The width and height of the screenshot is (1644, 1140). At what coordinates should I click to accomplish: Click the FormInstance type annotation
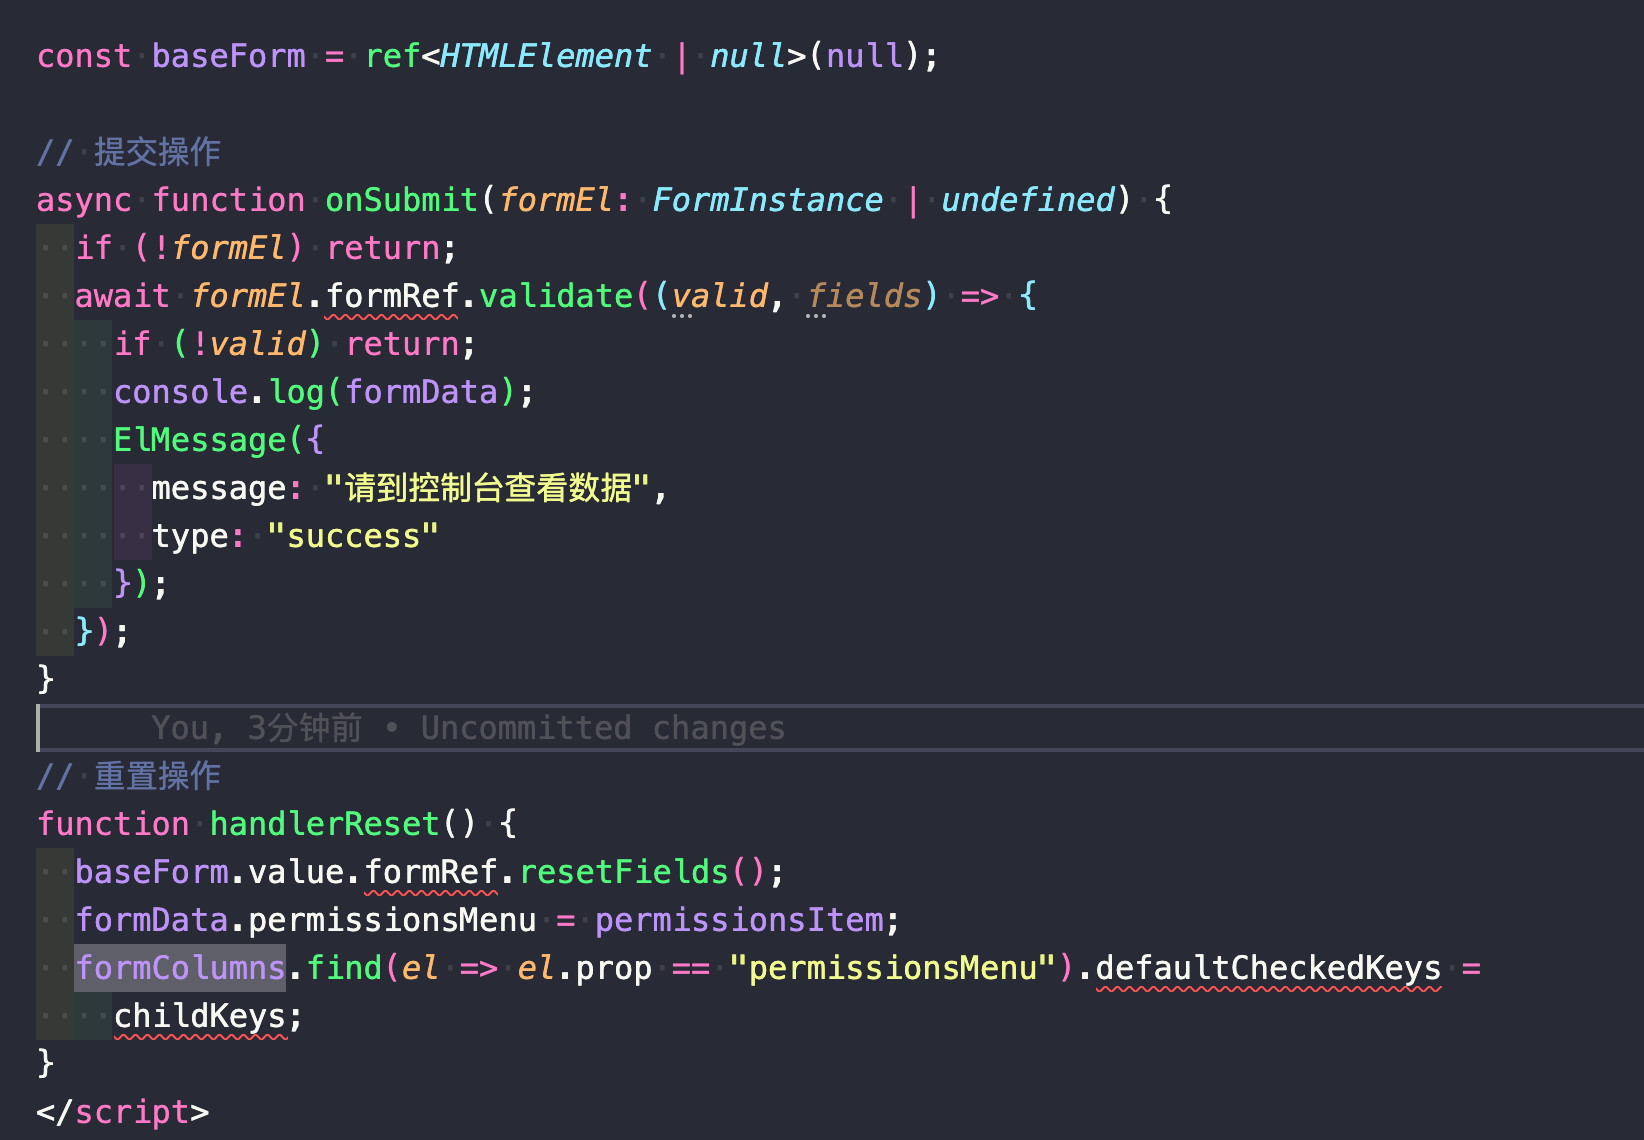(x=767, y=200)
